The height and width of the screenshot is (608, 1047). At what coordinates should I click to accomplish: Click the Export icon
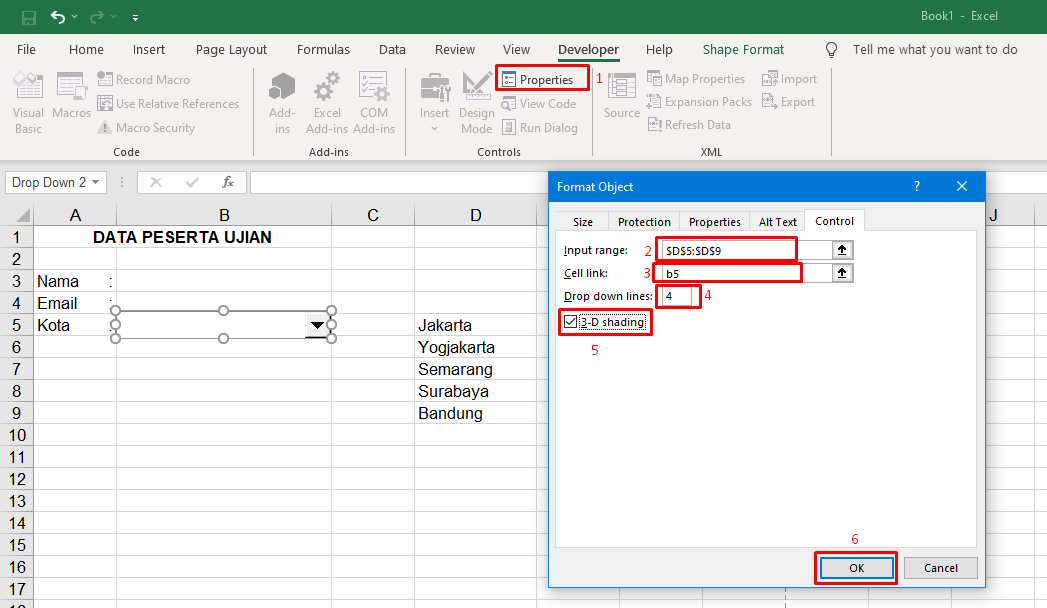(789, 101)
